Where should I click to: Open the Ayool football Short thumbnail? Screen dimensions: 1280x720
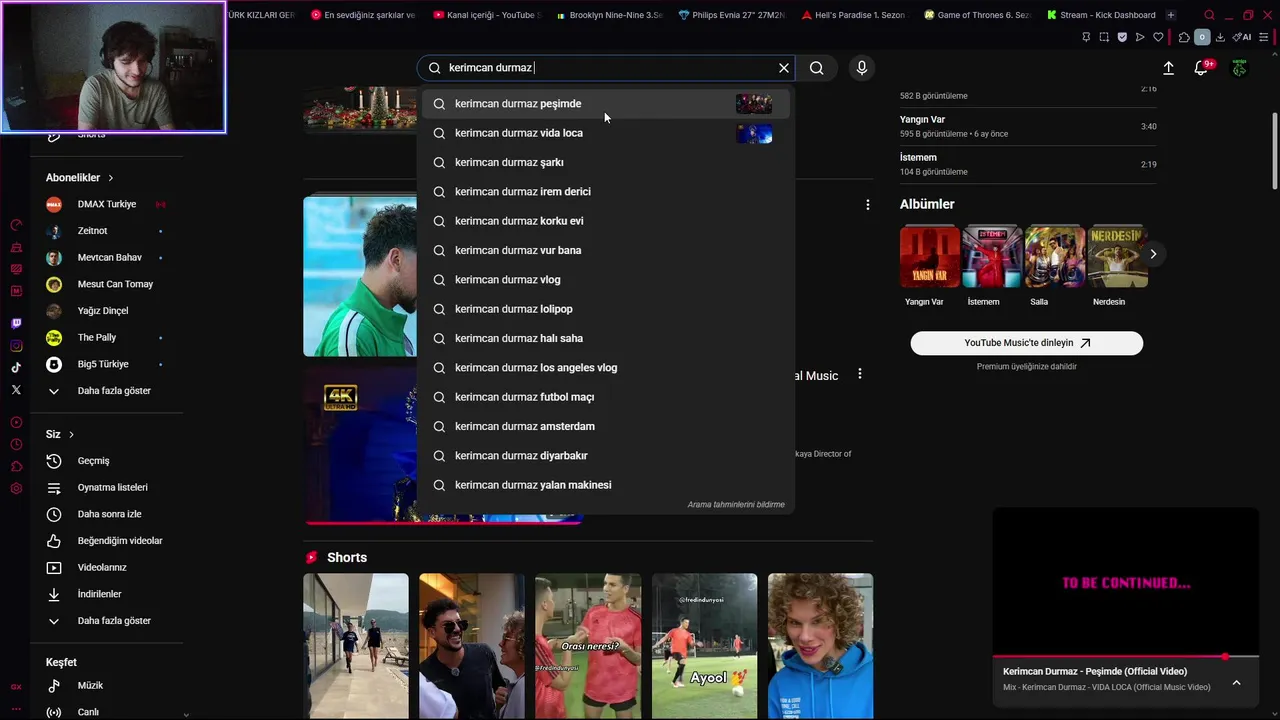(x=704, y=646)
